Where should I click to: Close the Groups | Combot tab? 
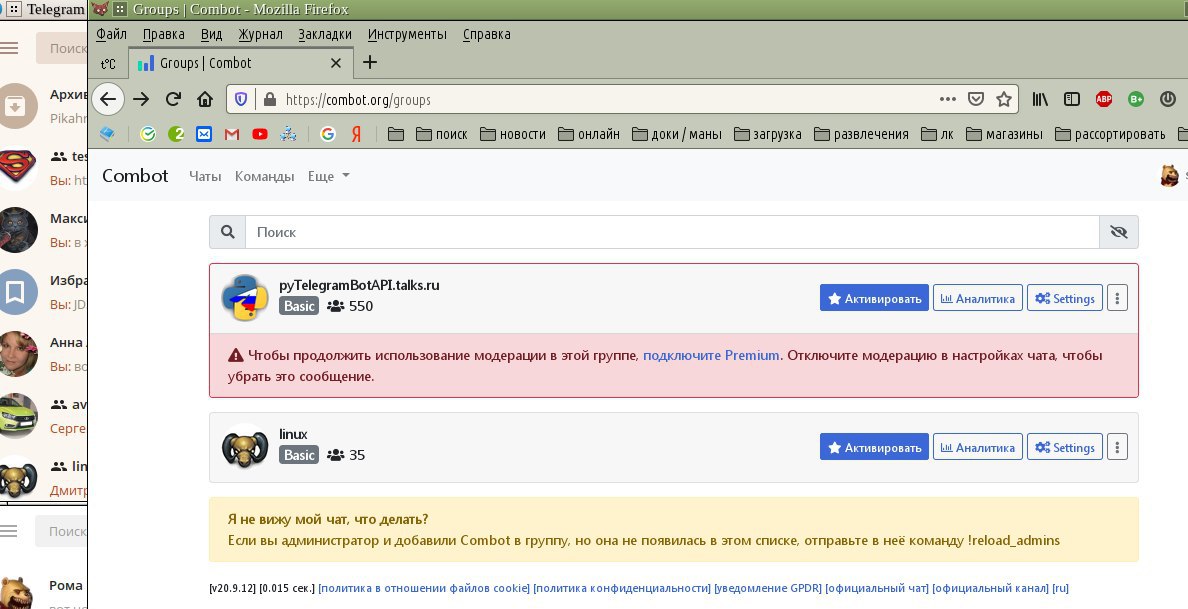[336, 63]
